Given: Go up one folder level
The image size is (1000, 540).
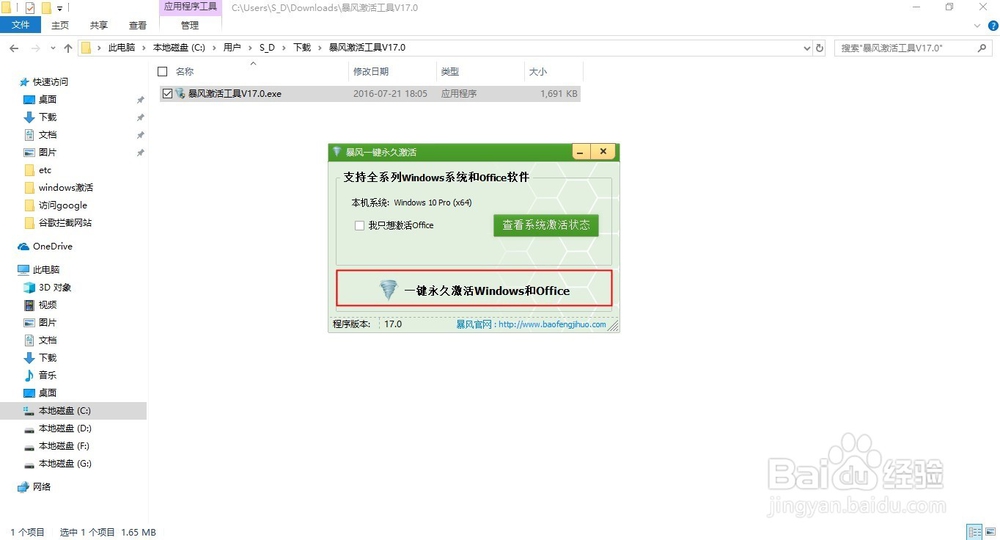Looking at the screenshot, I should (x=68, y=48).
